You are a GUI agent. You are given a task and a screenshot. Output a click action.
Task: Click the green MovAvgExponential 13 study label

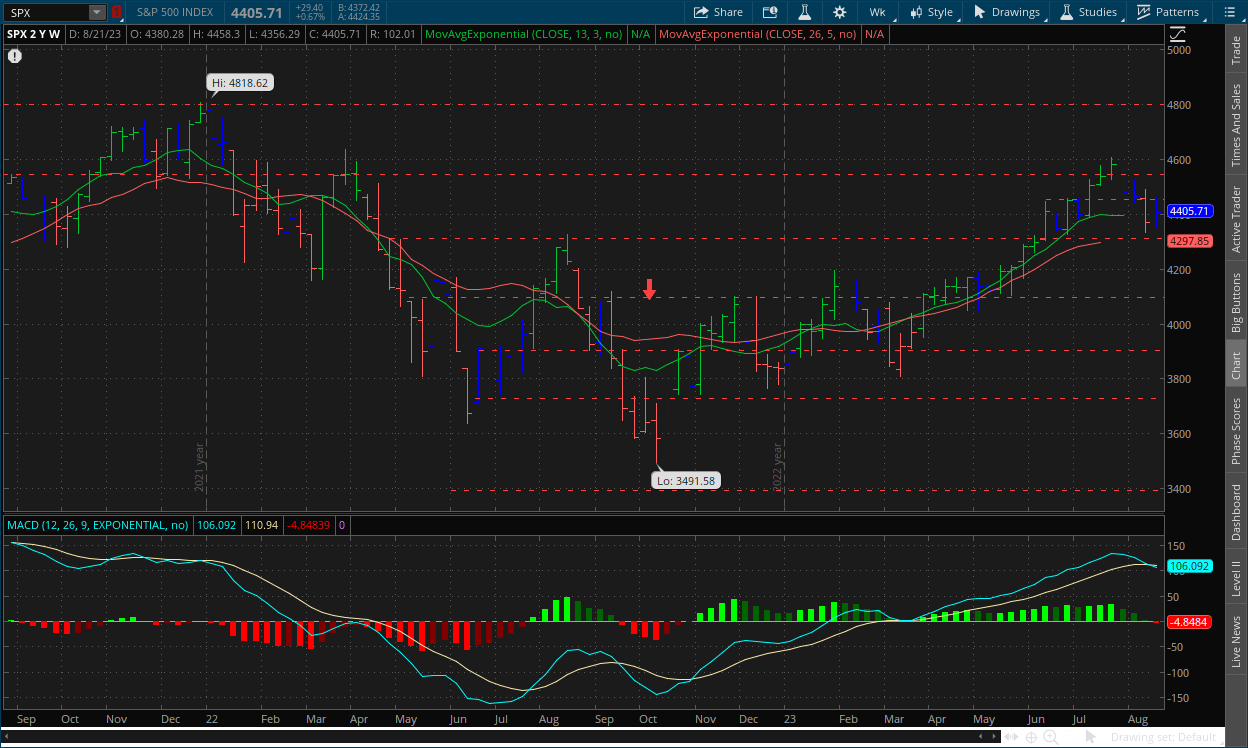[524, 34]
